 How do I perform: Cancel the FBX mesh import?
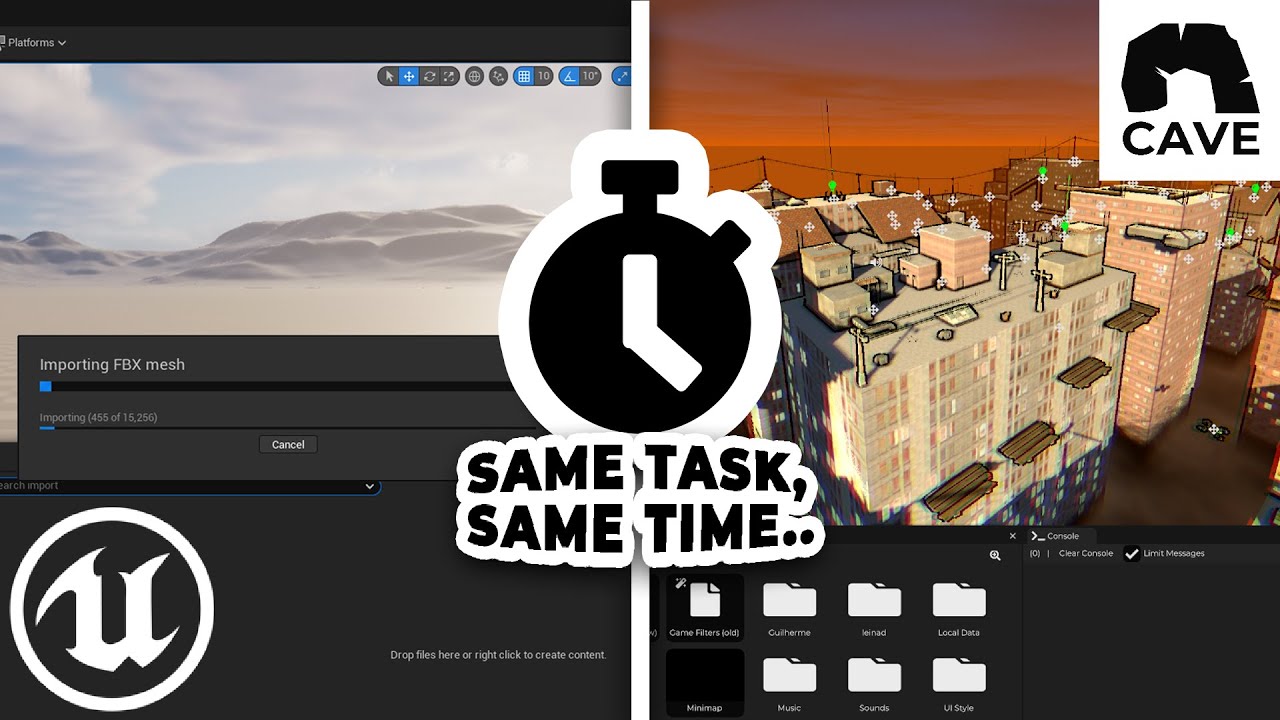288,444
